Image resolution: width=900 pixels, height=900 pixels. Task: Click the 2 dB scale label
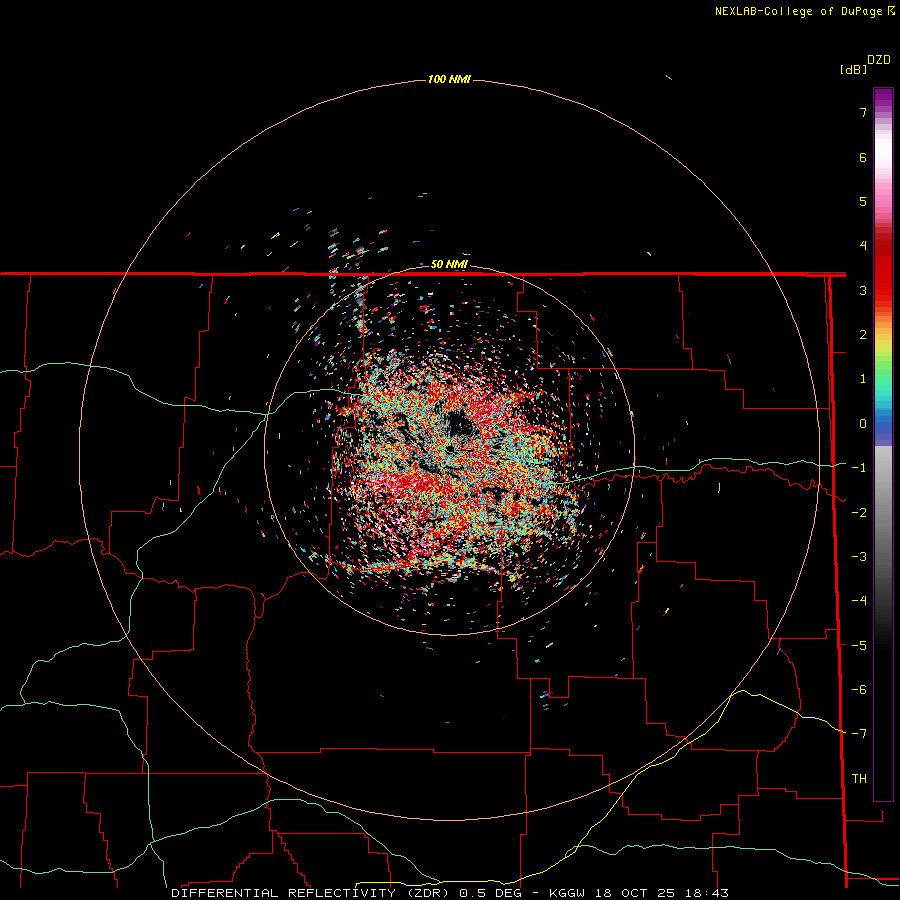(x=863, y=335)
